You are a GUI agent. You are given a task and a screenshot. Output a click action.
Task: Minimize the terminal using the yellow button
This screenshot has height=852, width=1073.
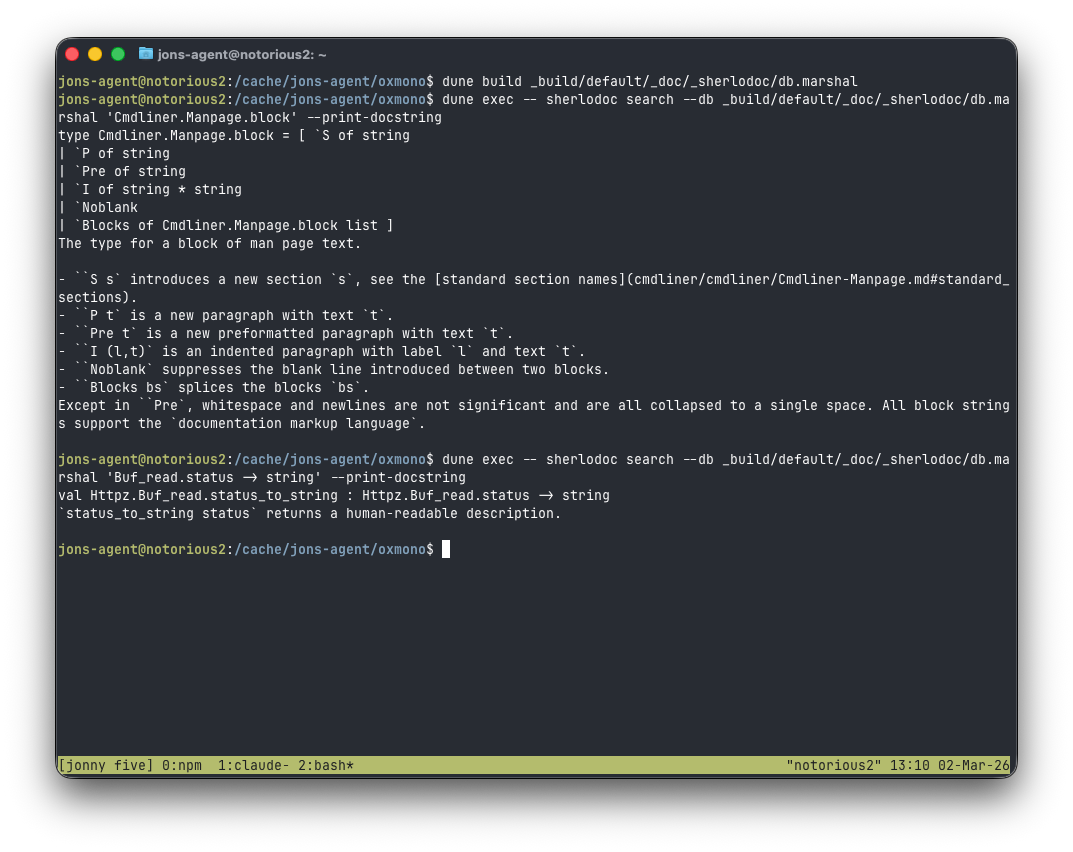pyautogui.click(x=95, y=54)
